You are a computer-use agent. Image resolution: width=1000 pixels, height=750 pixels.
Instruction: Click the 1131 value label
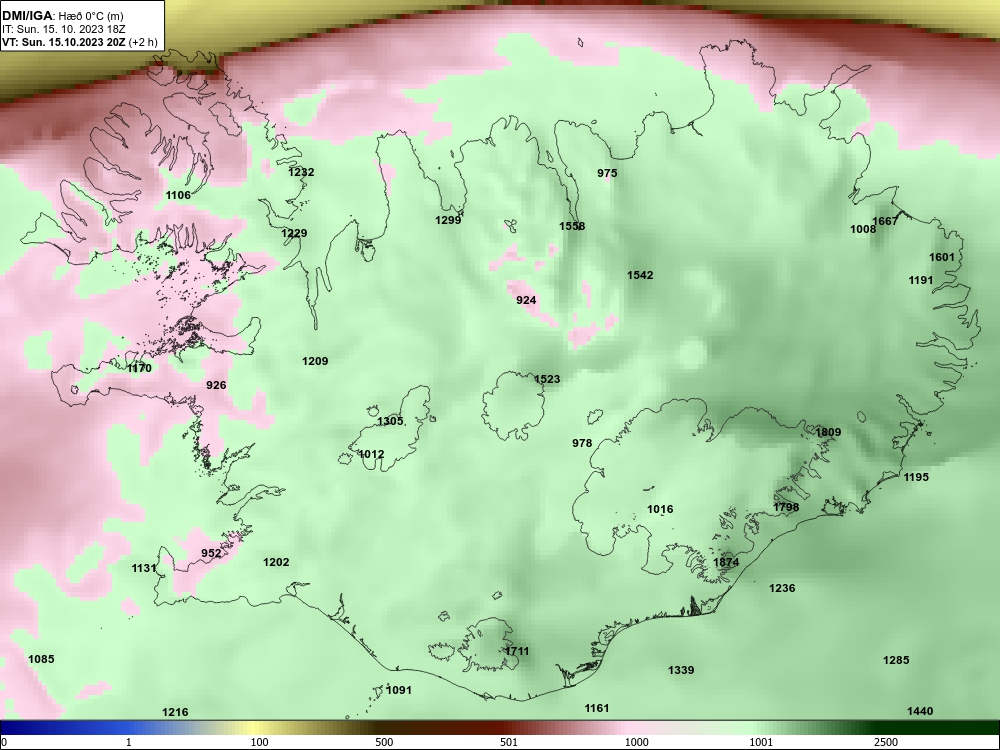[144, 568]
